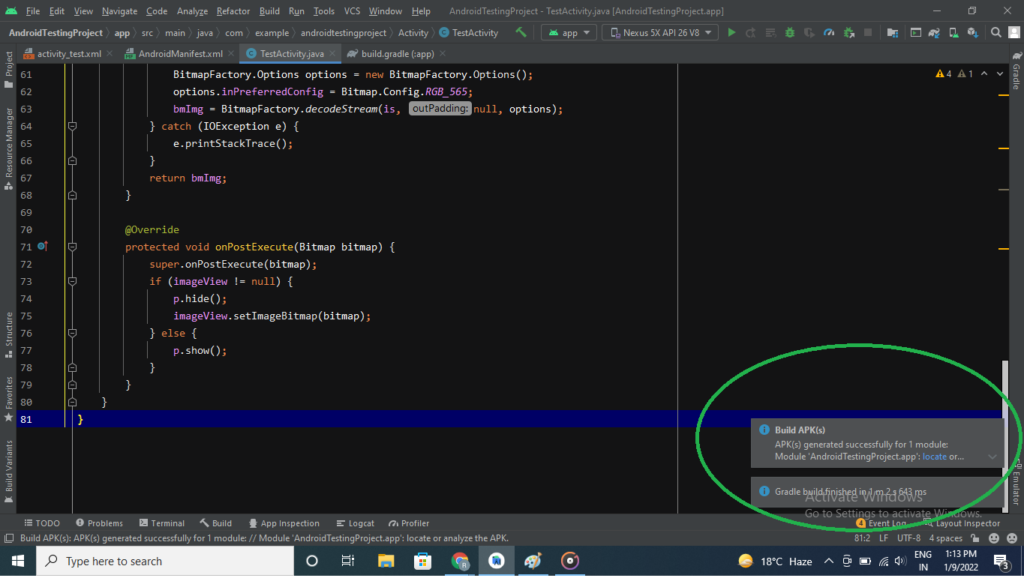Collapse onPostExecute method fold marker at line 71

click(72, 247)
